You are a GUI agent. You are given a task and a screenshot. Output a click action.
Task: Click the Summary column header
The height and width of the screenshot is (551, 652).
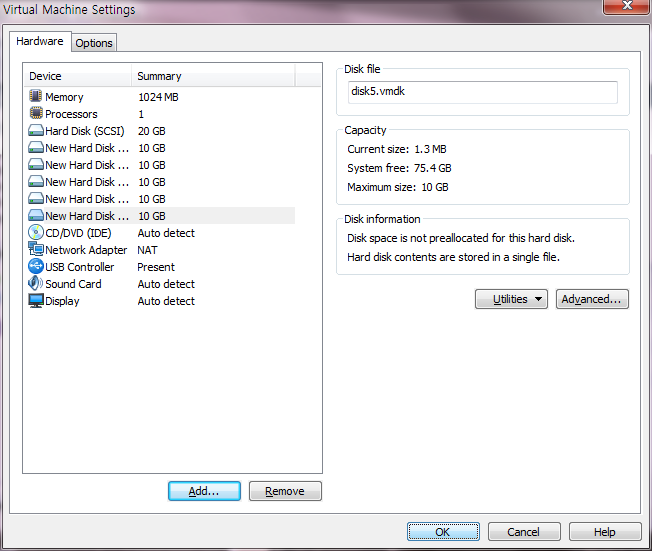click(213, 76)
